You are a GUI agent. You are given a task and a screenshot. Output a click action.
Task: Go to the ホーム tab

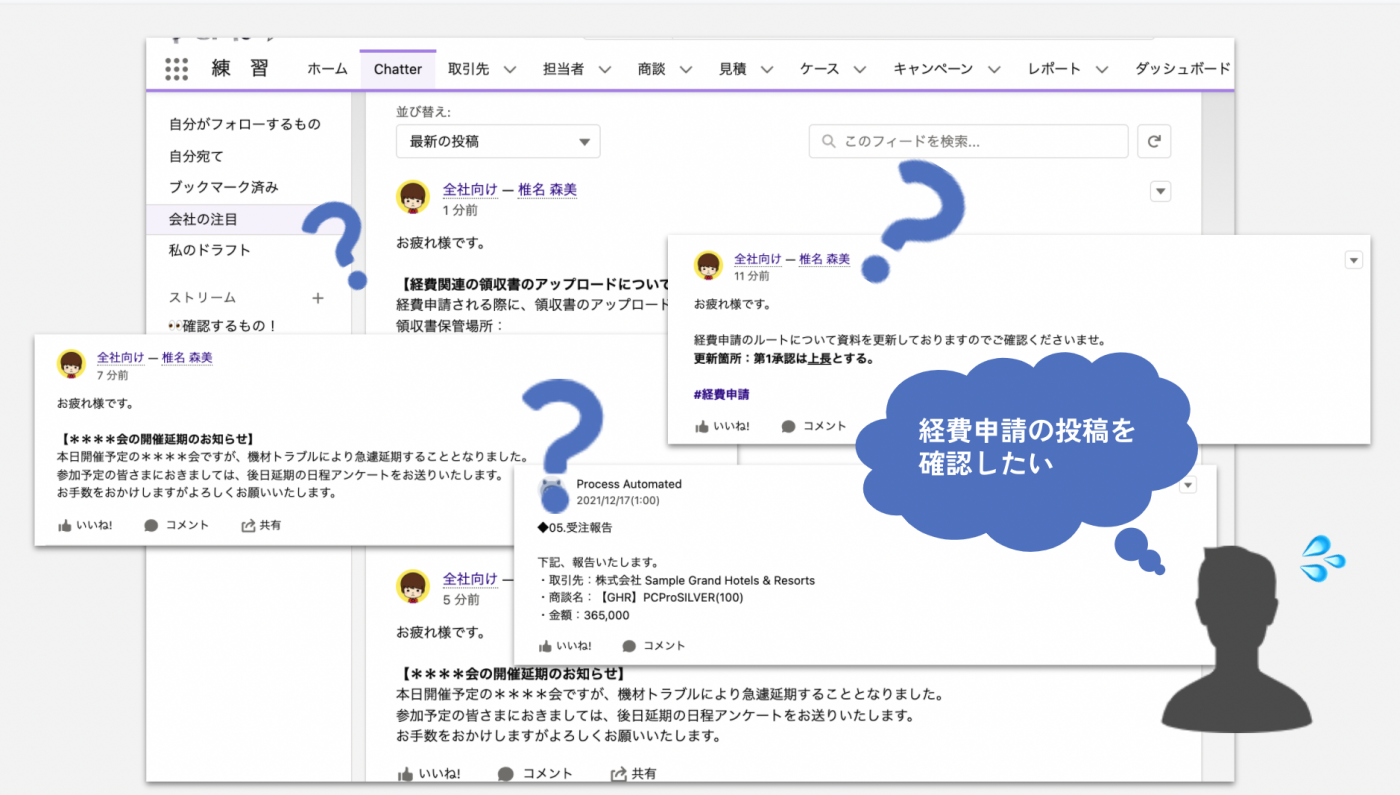coord(327,69)
